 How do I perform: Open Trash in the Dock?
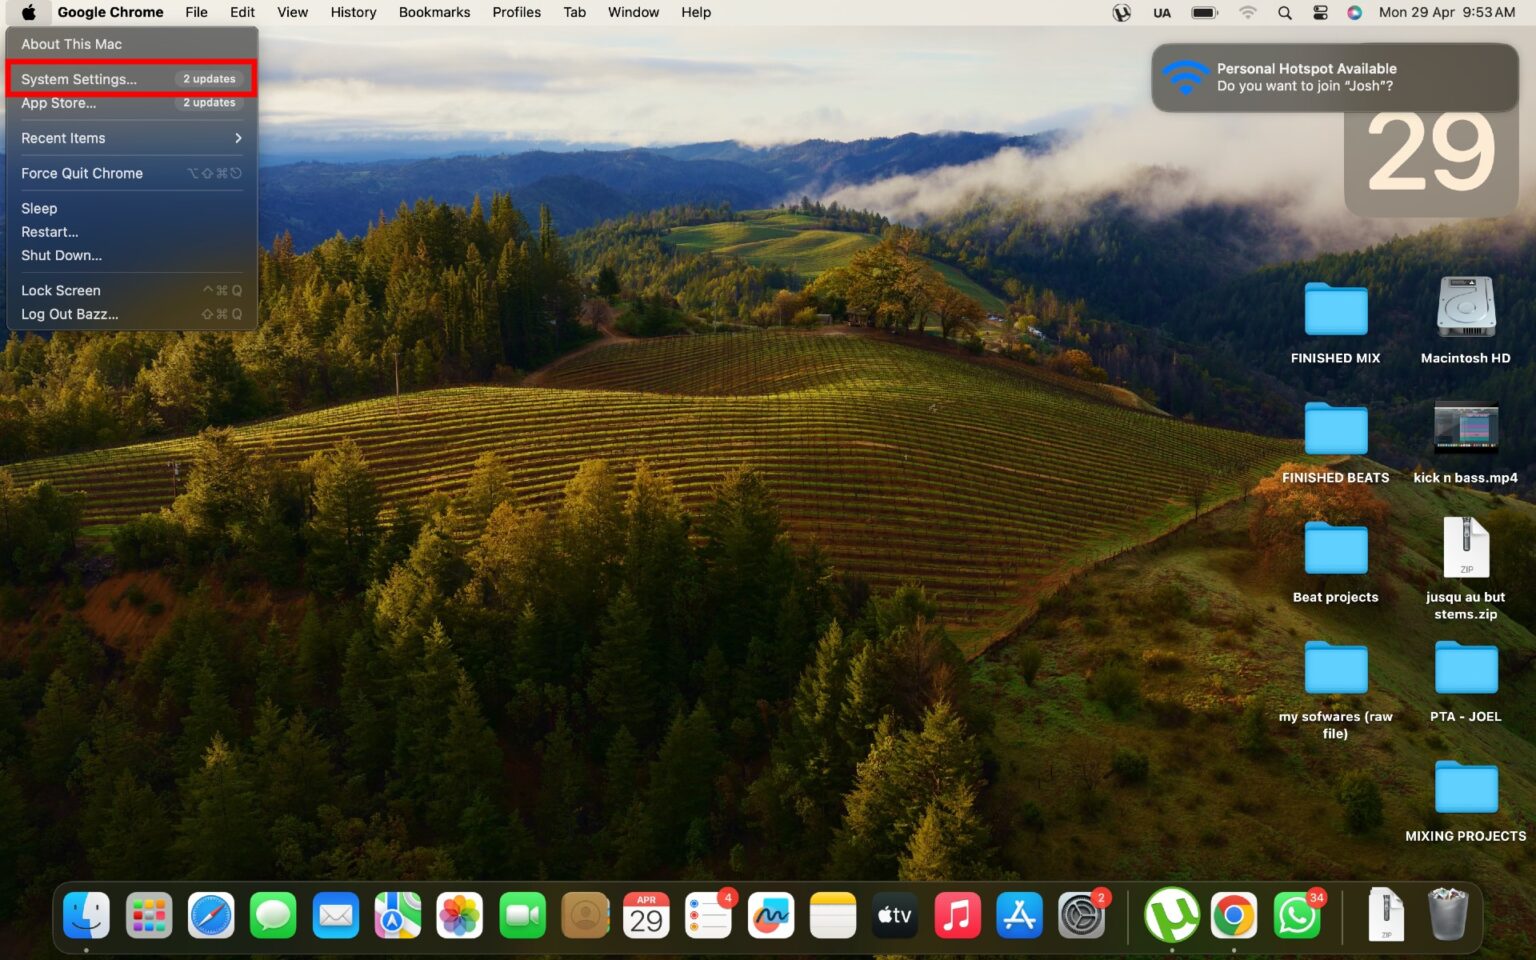click(1447, 915)
